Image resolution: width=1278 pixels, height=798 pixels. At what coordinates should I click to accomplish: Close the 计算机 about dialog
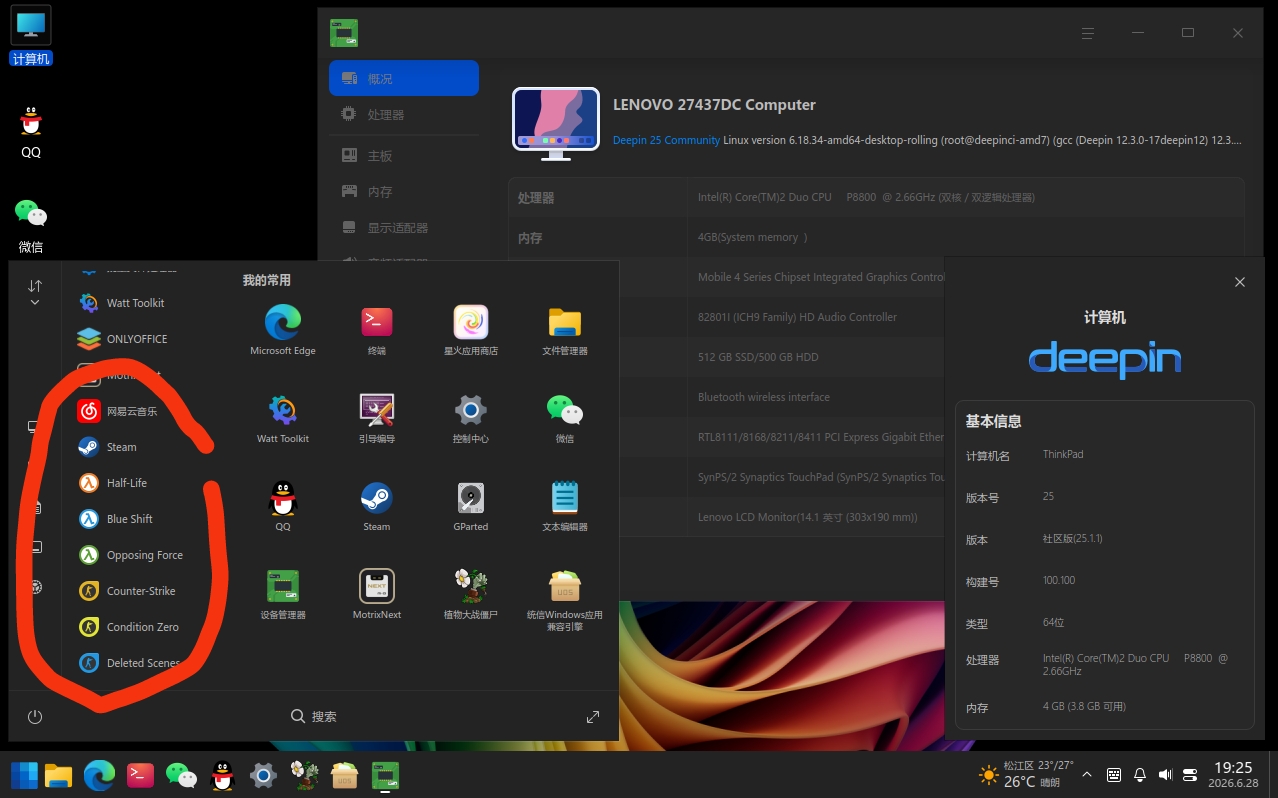tap(1240, 282)
